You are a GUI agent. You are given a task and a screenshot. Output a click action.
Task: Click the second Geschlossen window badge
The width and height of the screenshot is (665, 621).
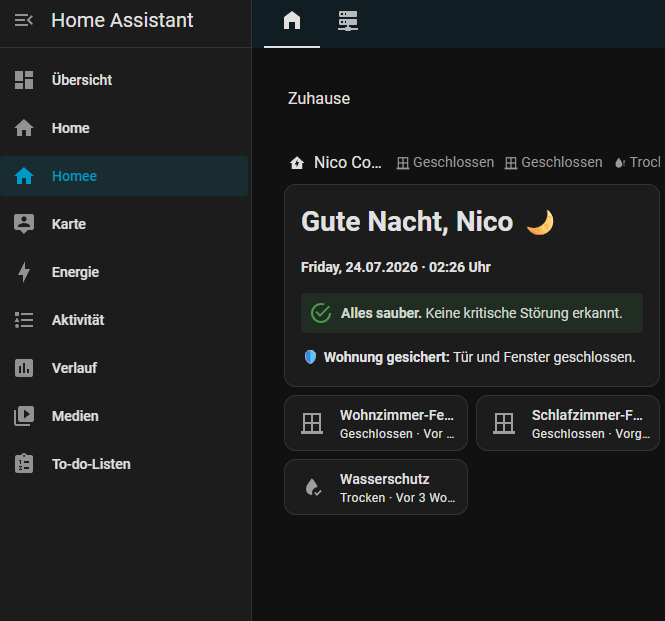pyautogui.click(x=553, y=162)
